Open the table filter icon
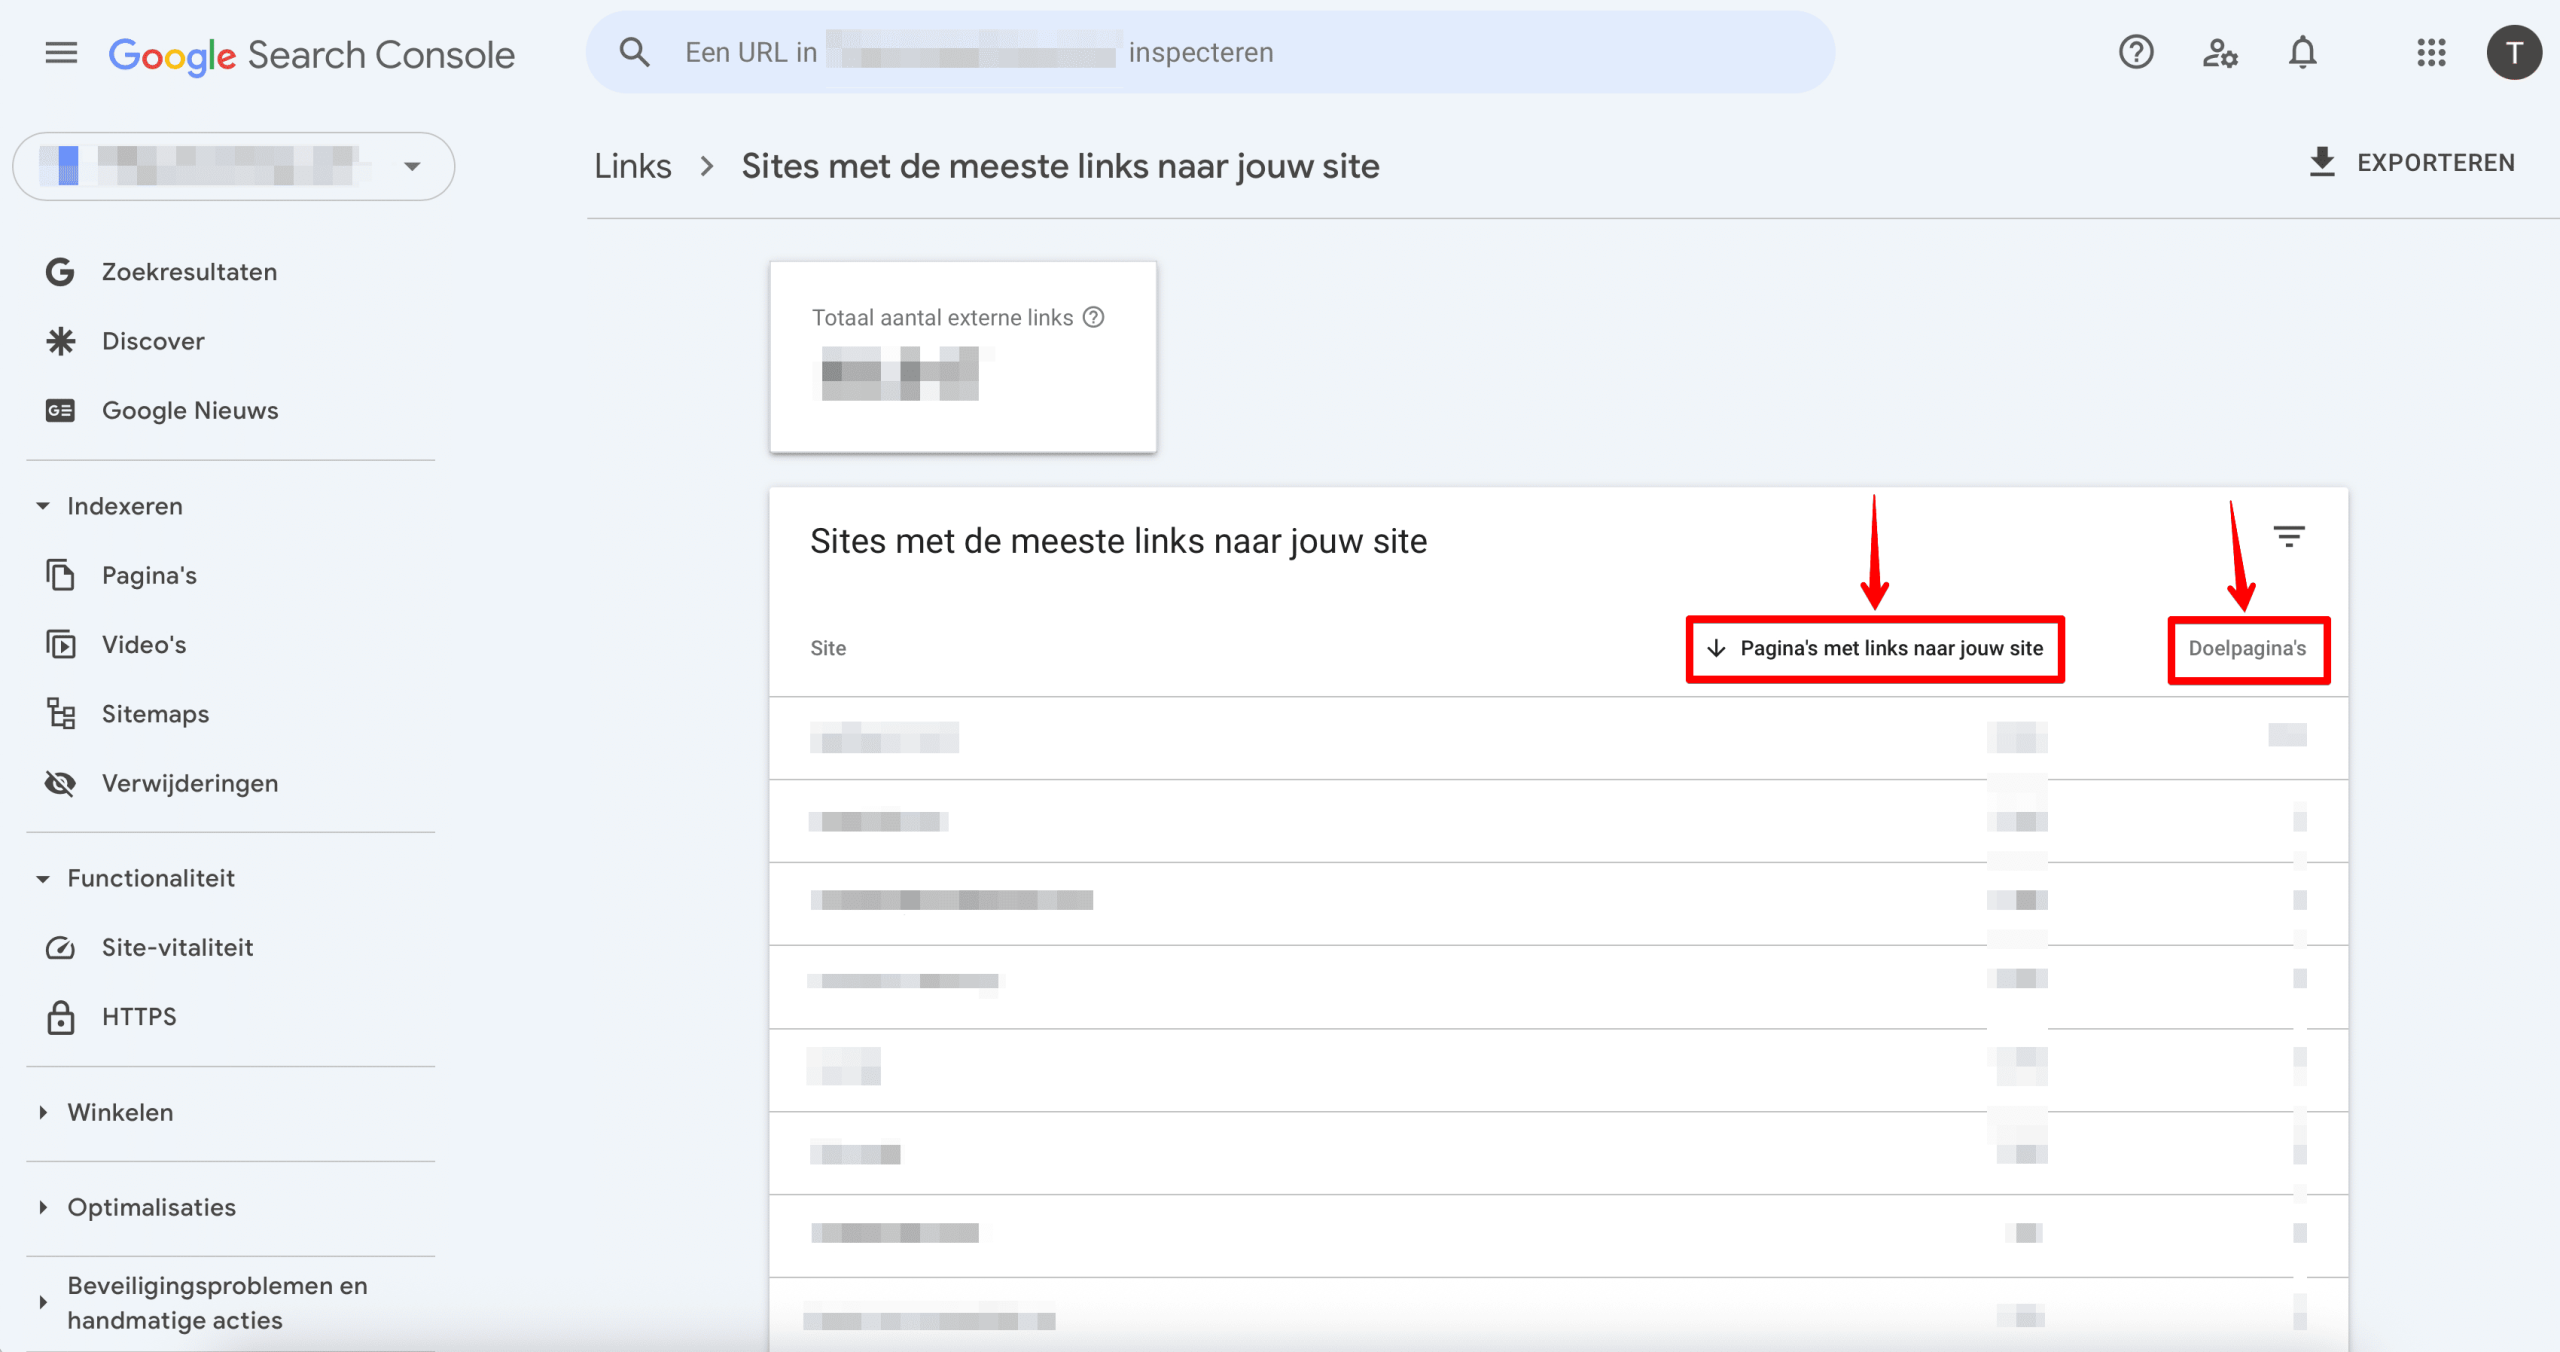2560x1352 pixels. tap(2289, 537)
